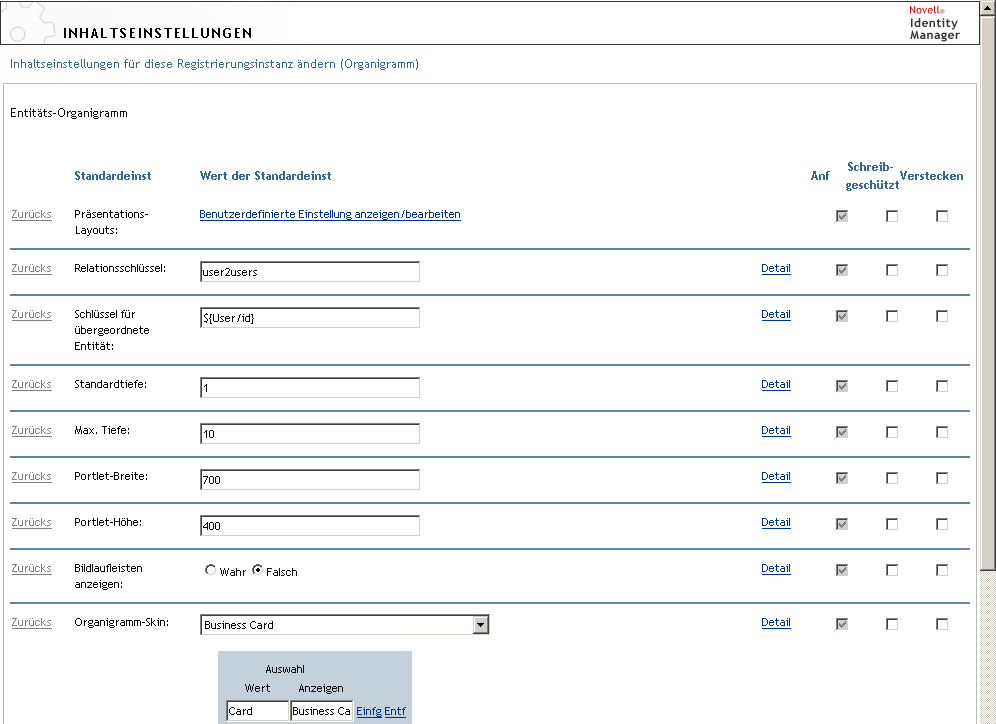Check Schreibgeschützt for Relationsschlüssel

click(x=892, y=270)
